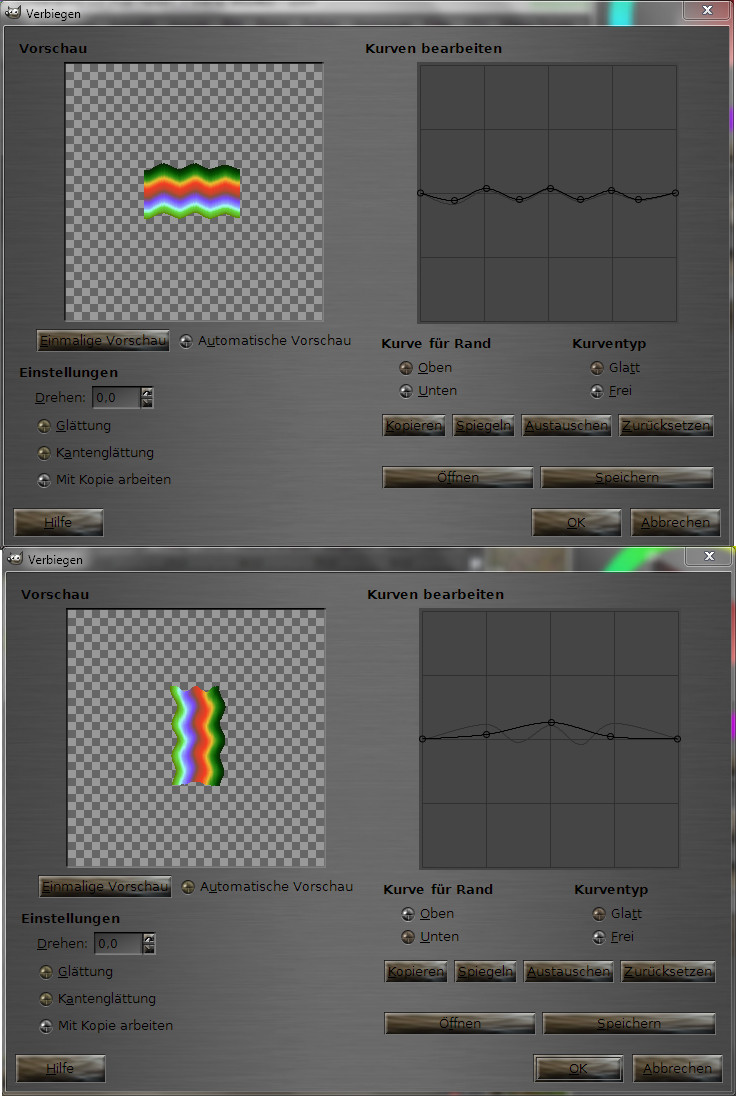Enable Mit Kopie arbeiten, vertical-wave dialog
The height and width of the screenshot is (1096, 736).
point(47,1026)
